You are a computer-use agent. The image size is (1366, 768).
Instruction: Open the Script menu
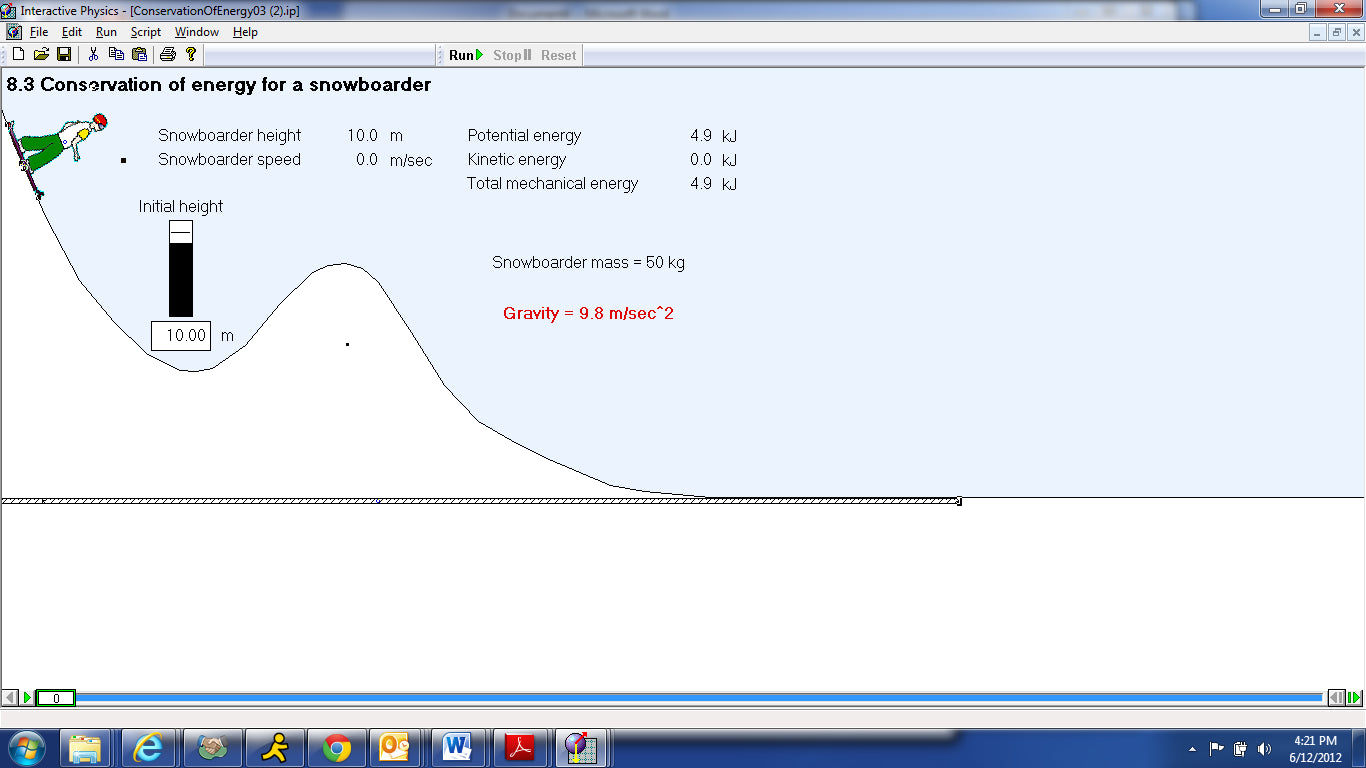(145, 32)
